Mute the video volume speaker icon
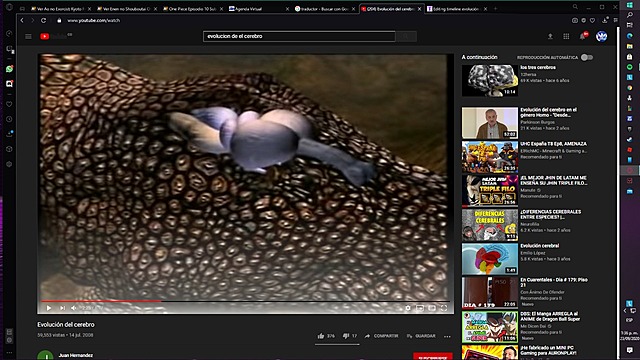640x360 pixels. 74,308
